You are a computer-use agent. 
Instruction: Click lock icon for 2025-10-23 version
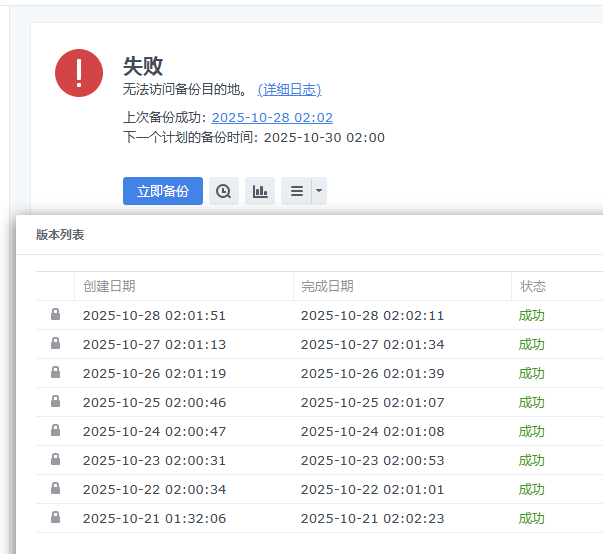coord(55,460)
